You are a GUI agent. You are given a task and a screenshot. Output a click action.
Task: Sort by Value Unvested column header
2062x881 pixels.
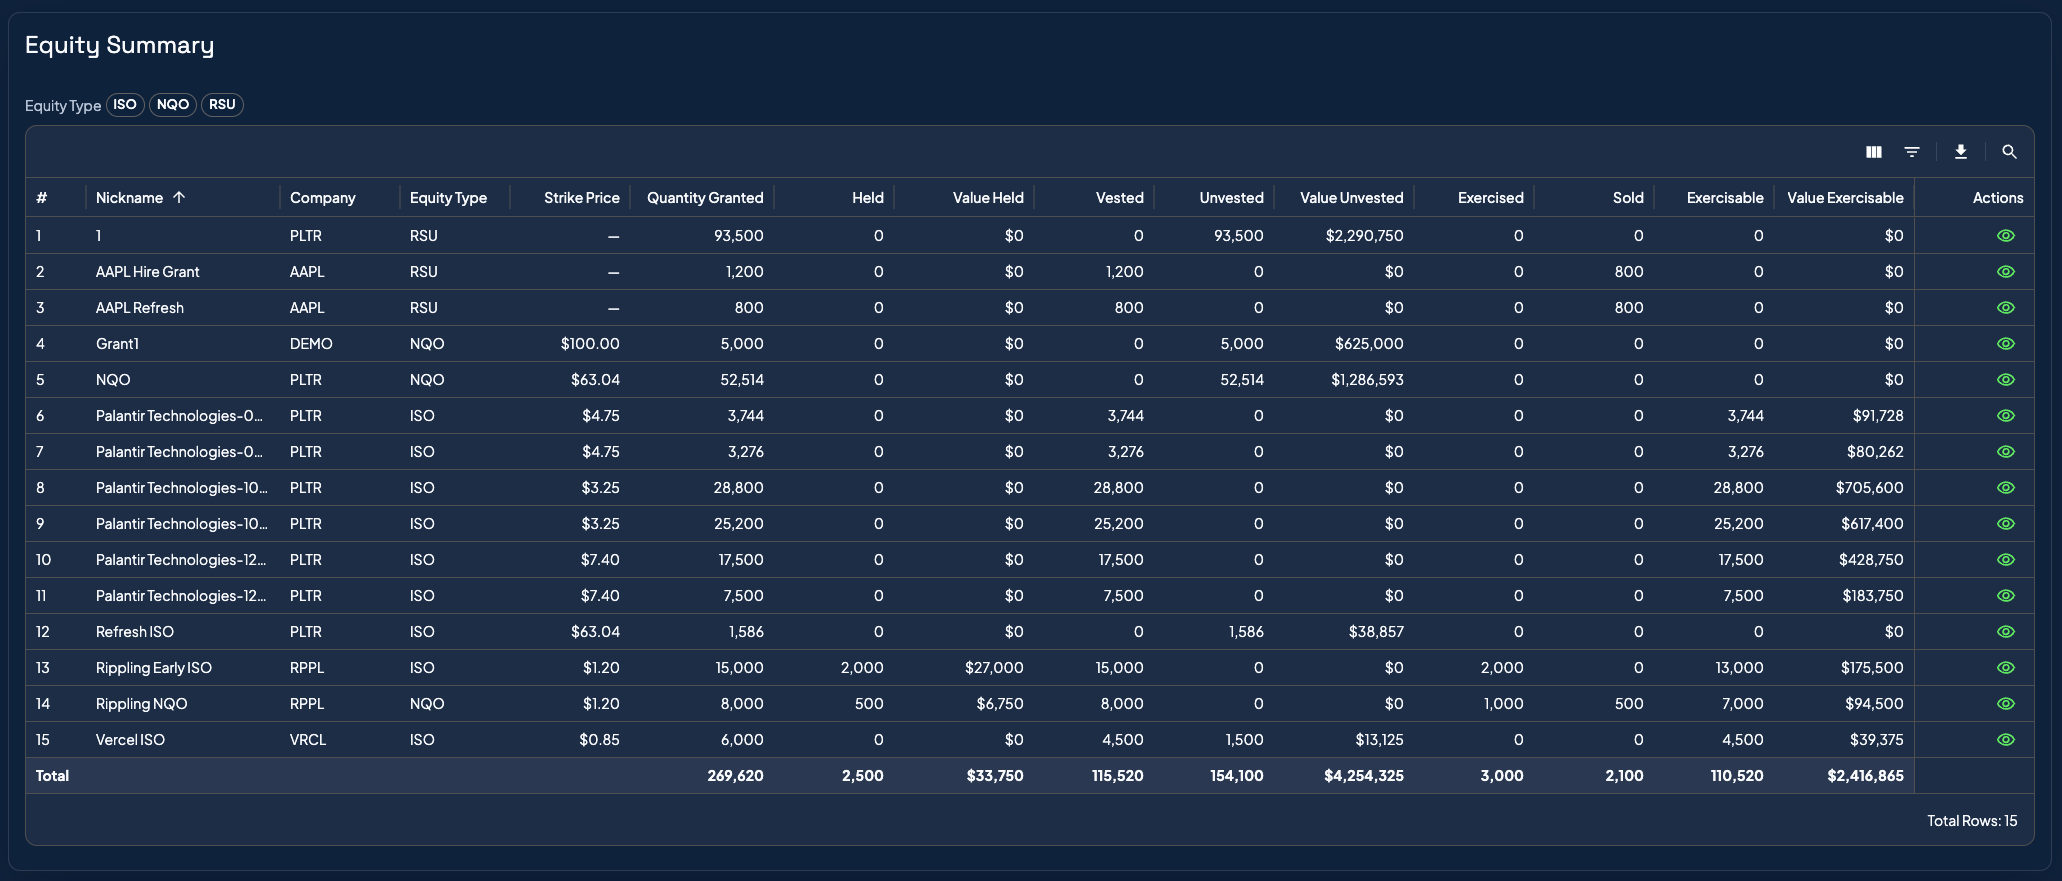click(x=1352, y=198)
